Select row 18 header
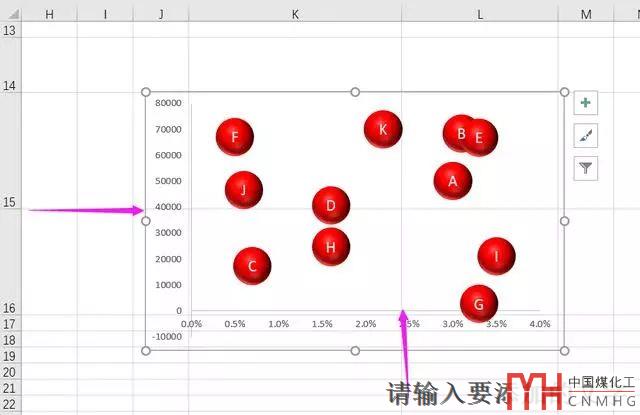The image size is (640, 415). (10, 339)
